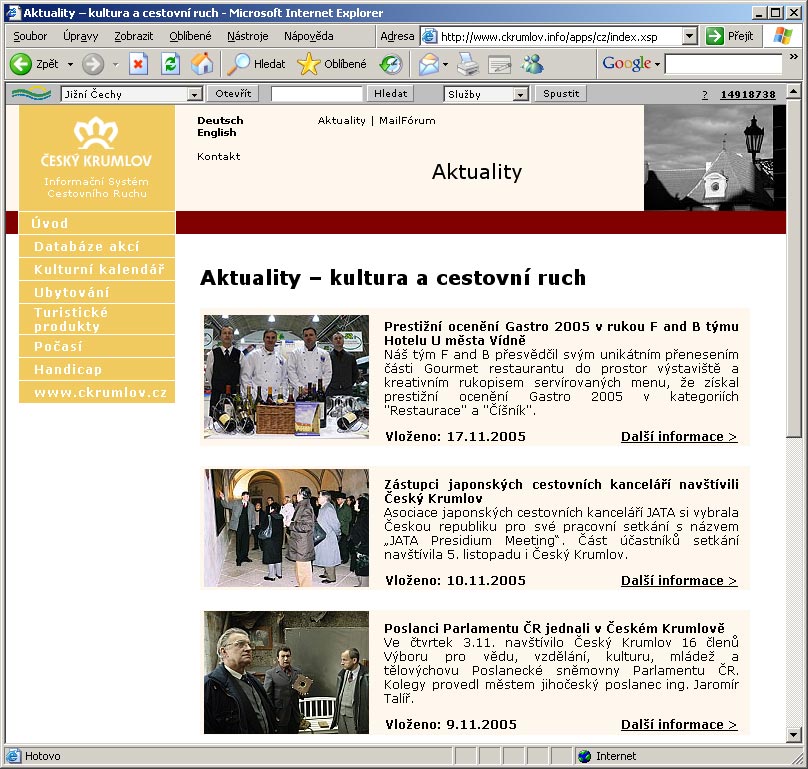808x769 pixels.
Task: Switch to the English language link
Action: (216, 132)
